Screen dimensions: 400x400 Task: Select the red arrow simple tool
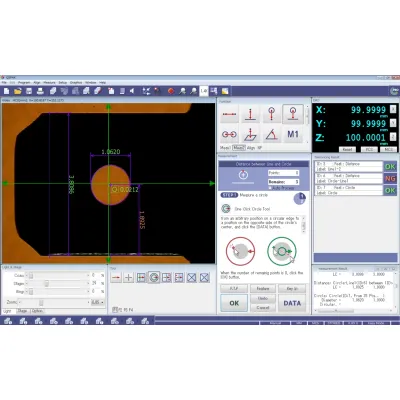pos(116,277)
